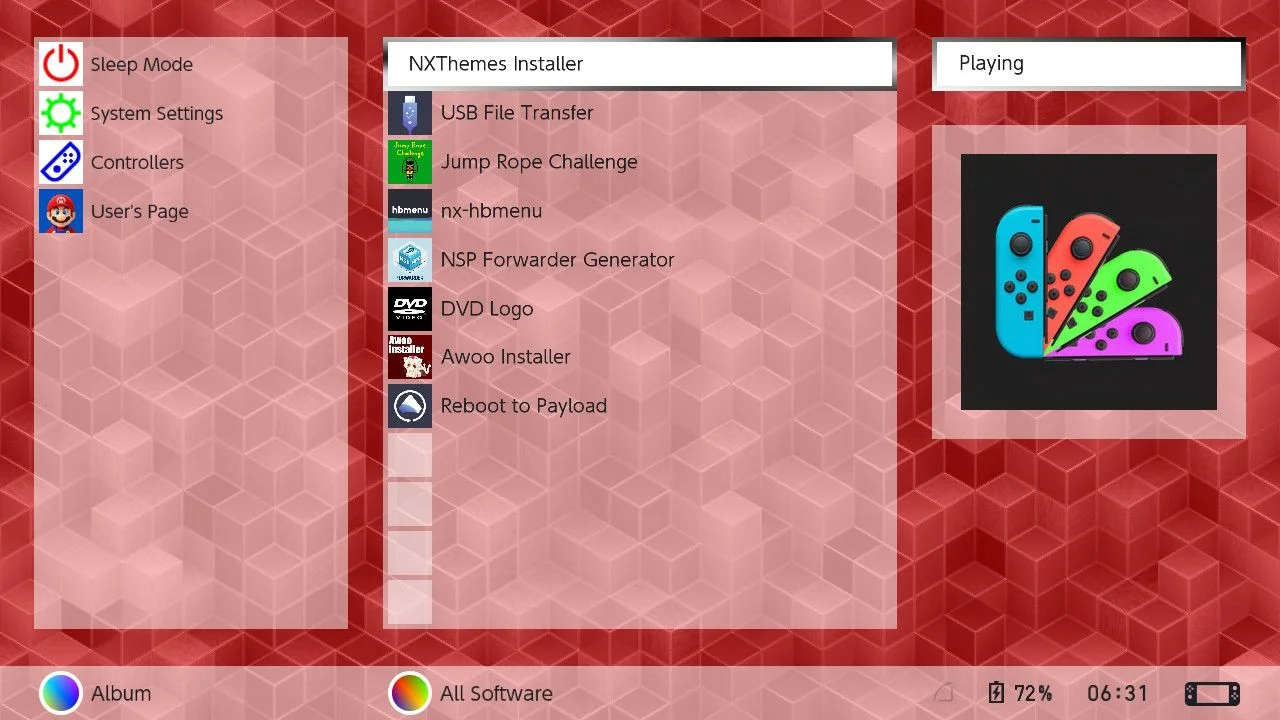Open All Software text button
The height and width of the screenshot is (720, 1280).
pos(497,693)
